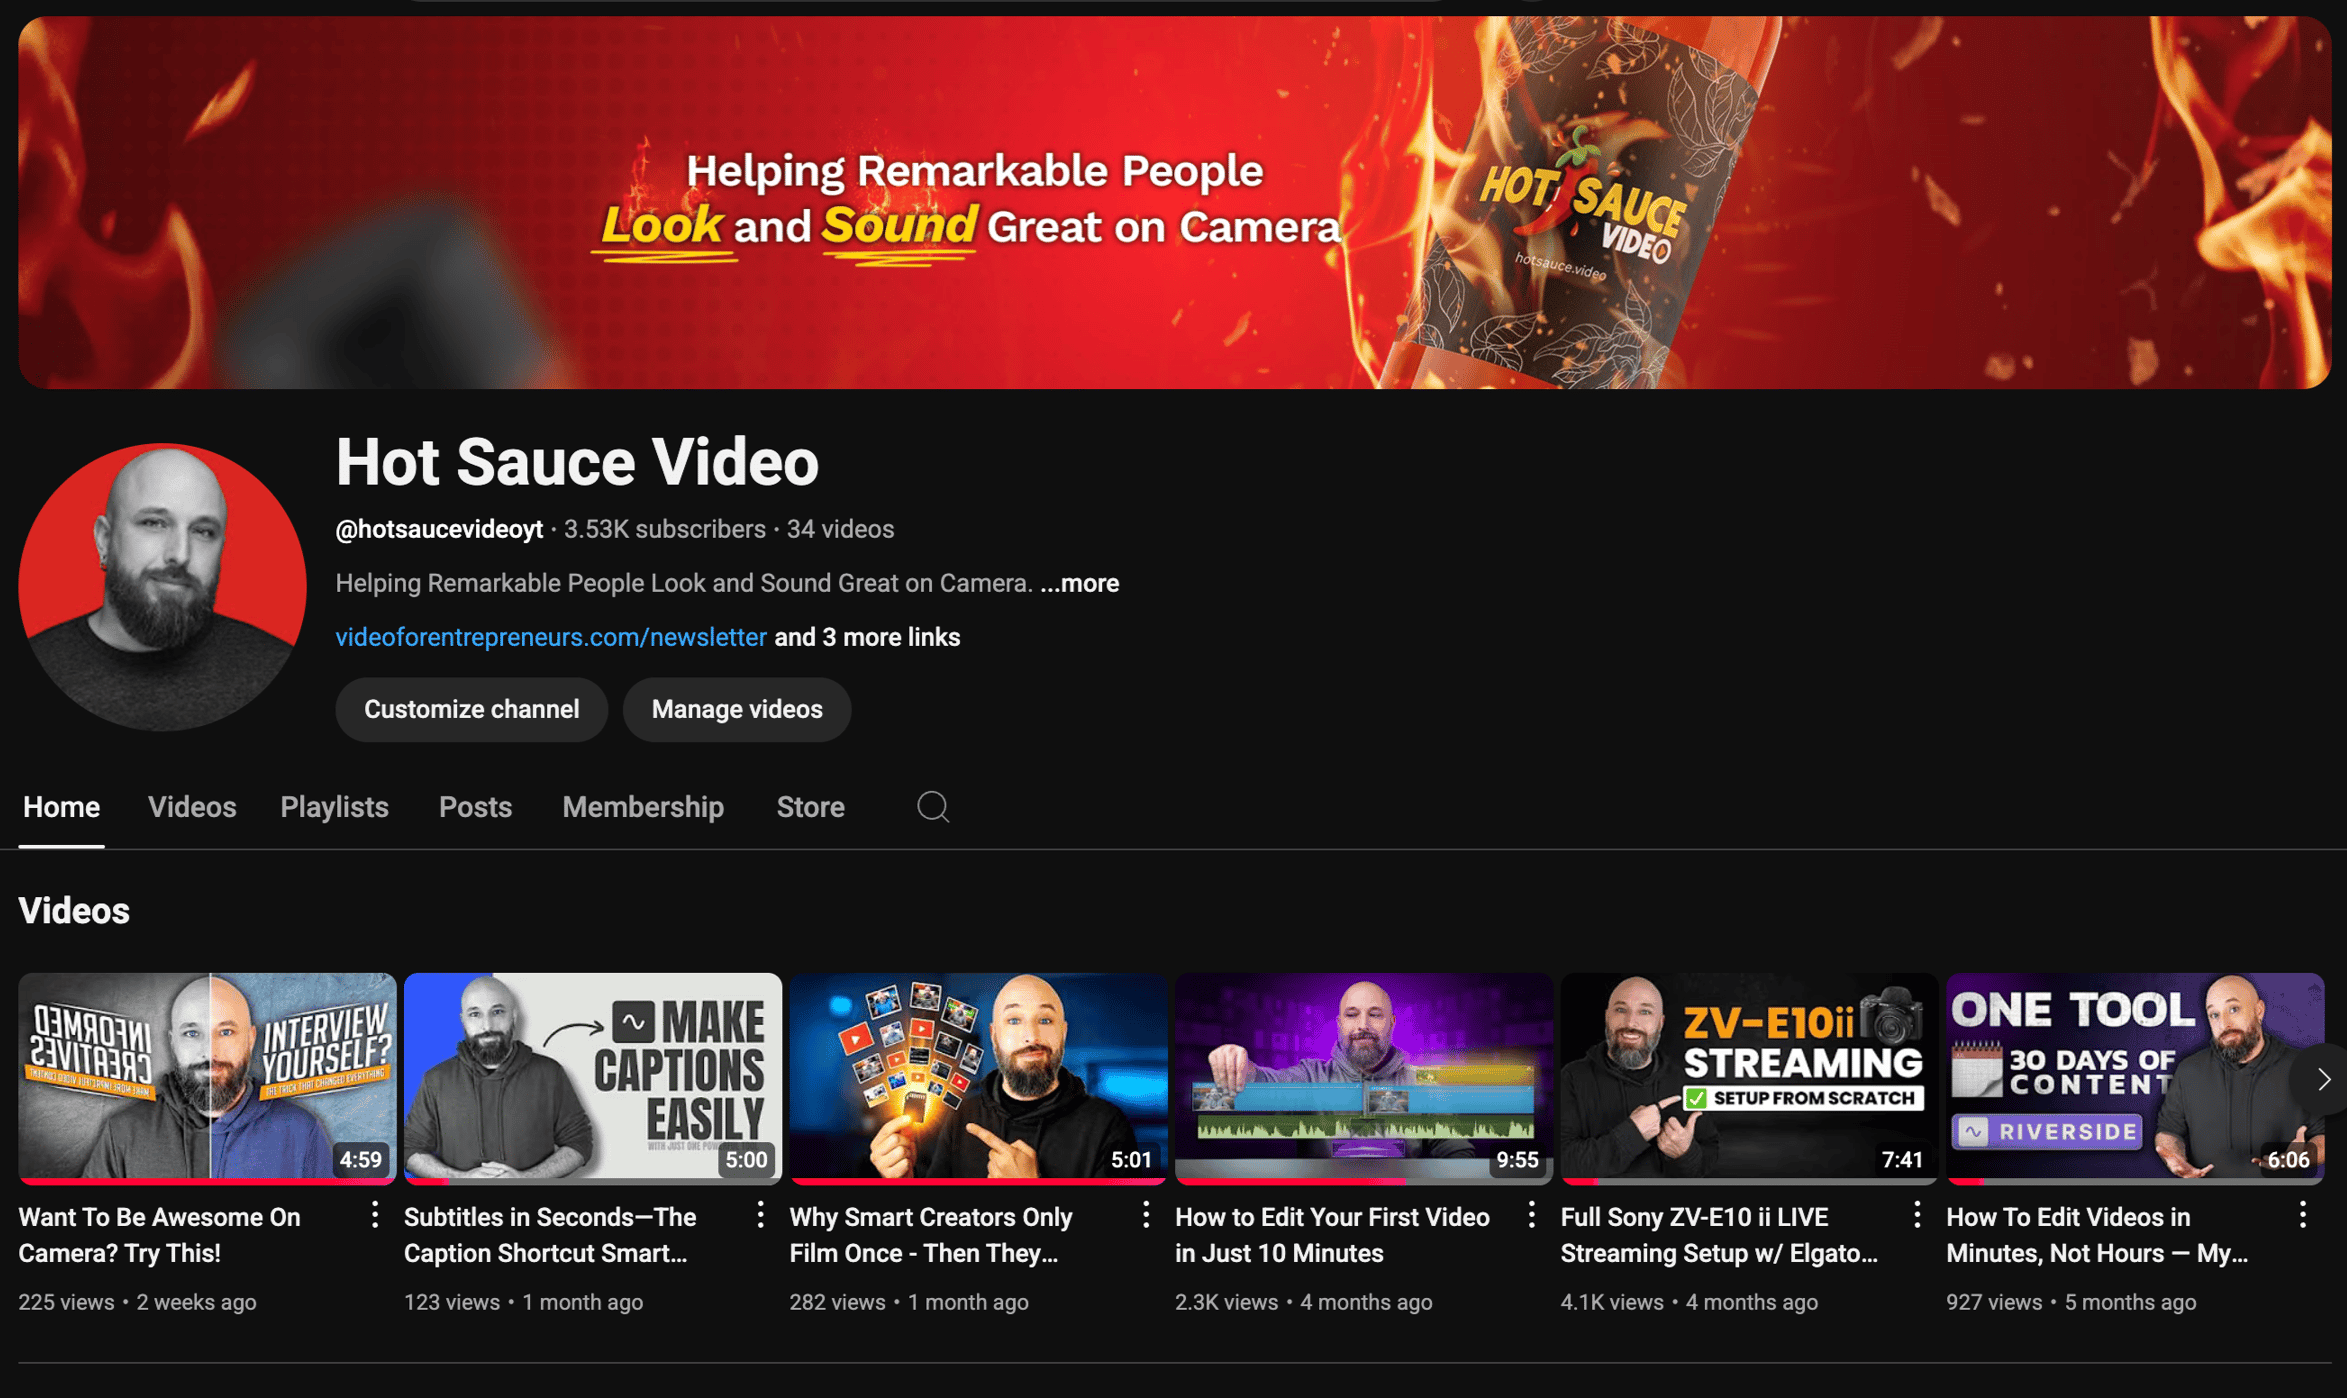The height and width of the screenshot is (1398, 2347).
Task: Open the videoforentrepreneurs.com/newsletter link
Action: tap(551, 637)
